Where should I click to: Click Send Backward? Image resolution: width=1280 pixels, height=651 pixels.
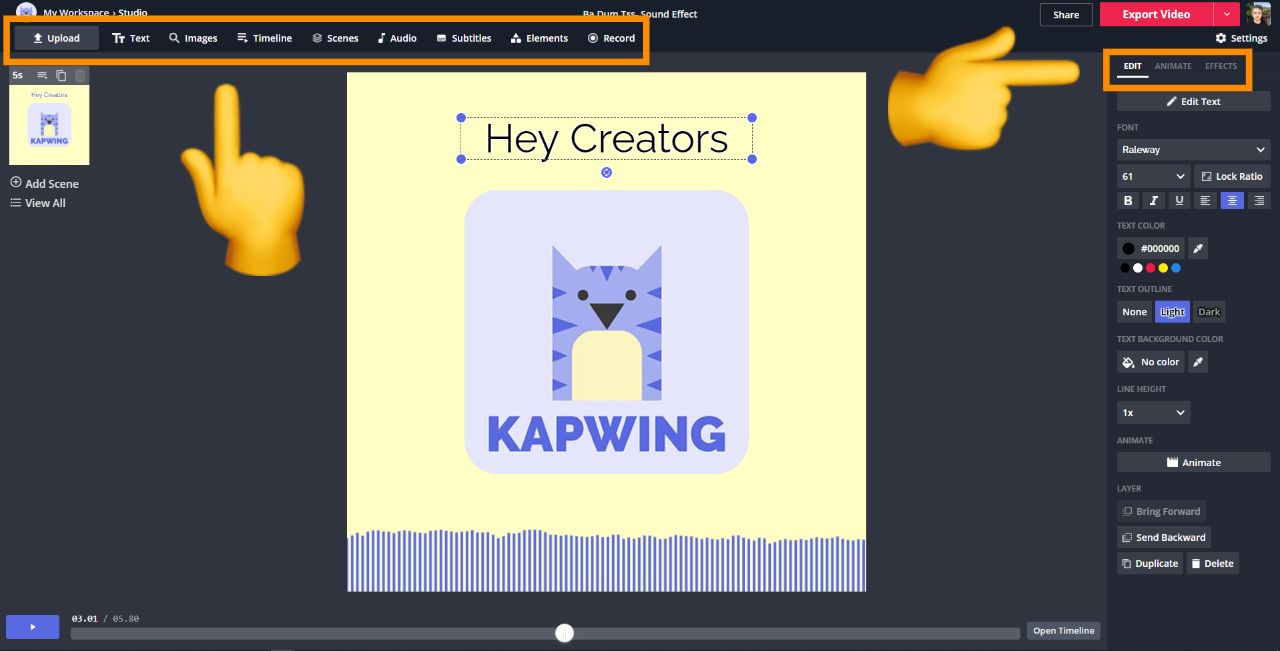1163,537
